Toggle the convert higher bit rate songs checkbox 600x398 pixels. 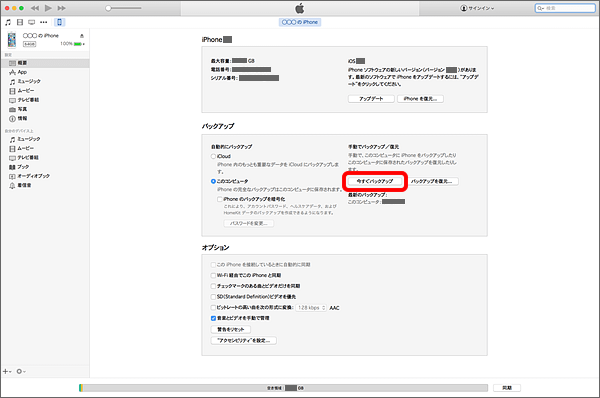click(213, 307)
